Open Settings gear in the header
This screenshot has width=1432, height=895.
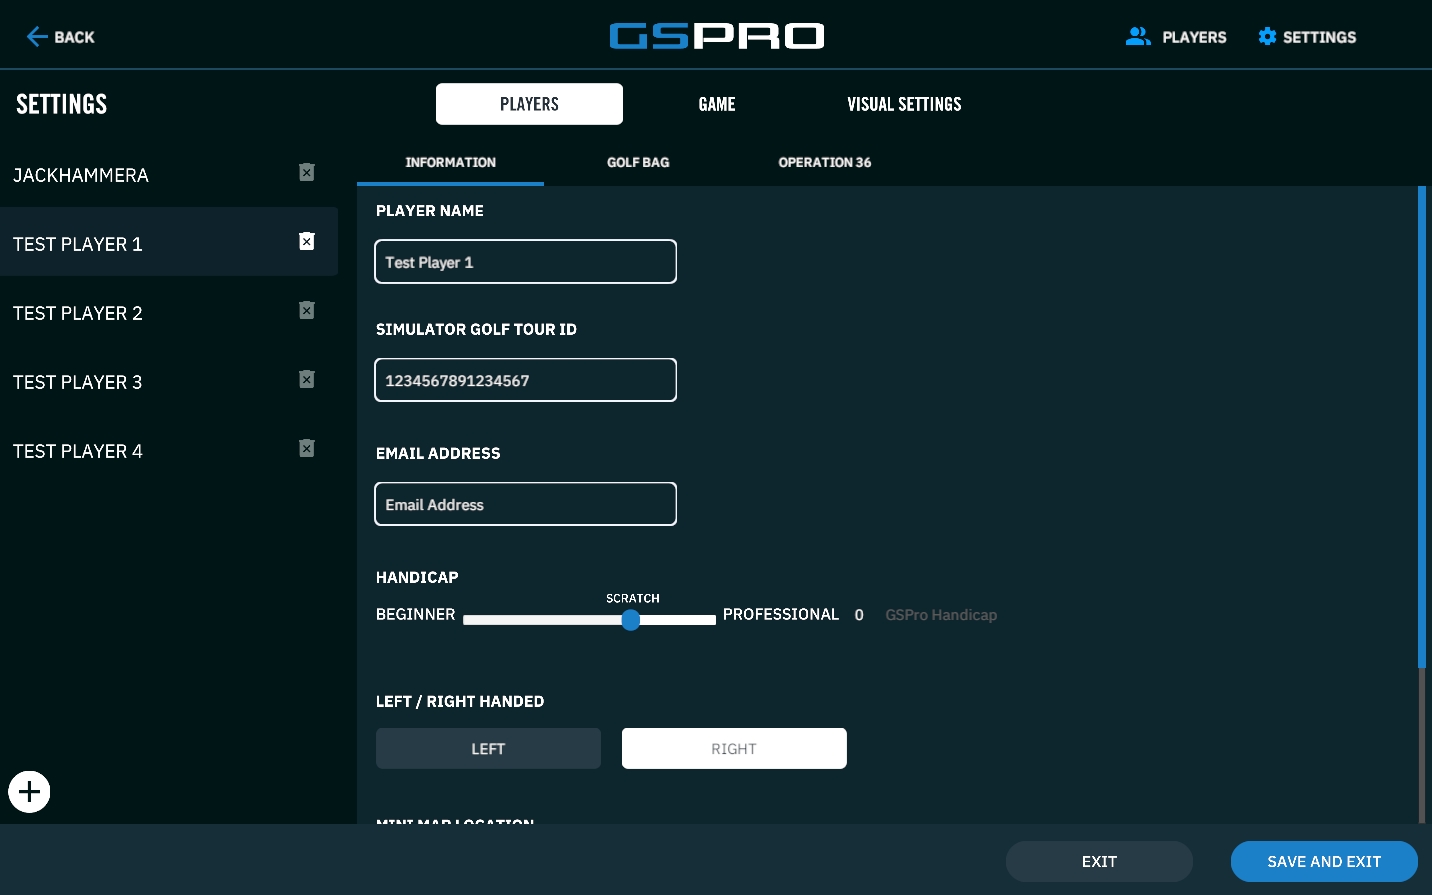point(1307,37)
